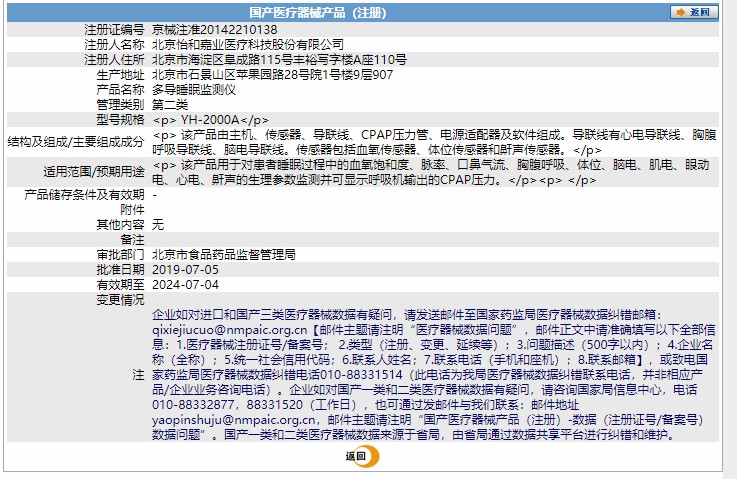Click the 型号规格 field label
Screen dimensions: 737x479
click(120, 120)
